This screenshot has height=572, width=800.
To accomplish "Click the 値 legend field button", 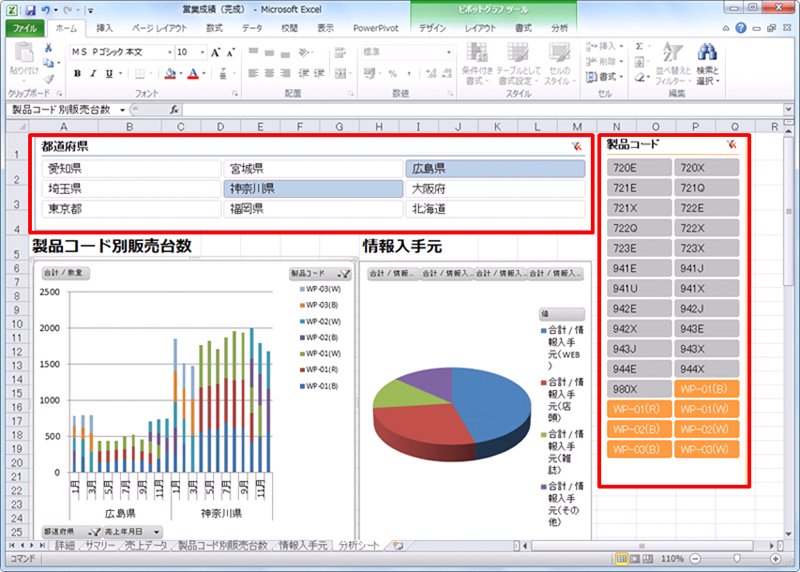I will 561,314.
